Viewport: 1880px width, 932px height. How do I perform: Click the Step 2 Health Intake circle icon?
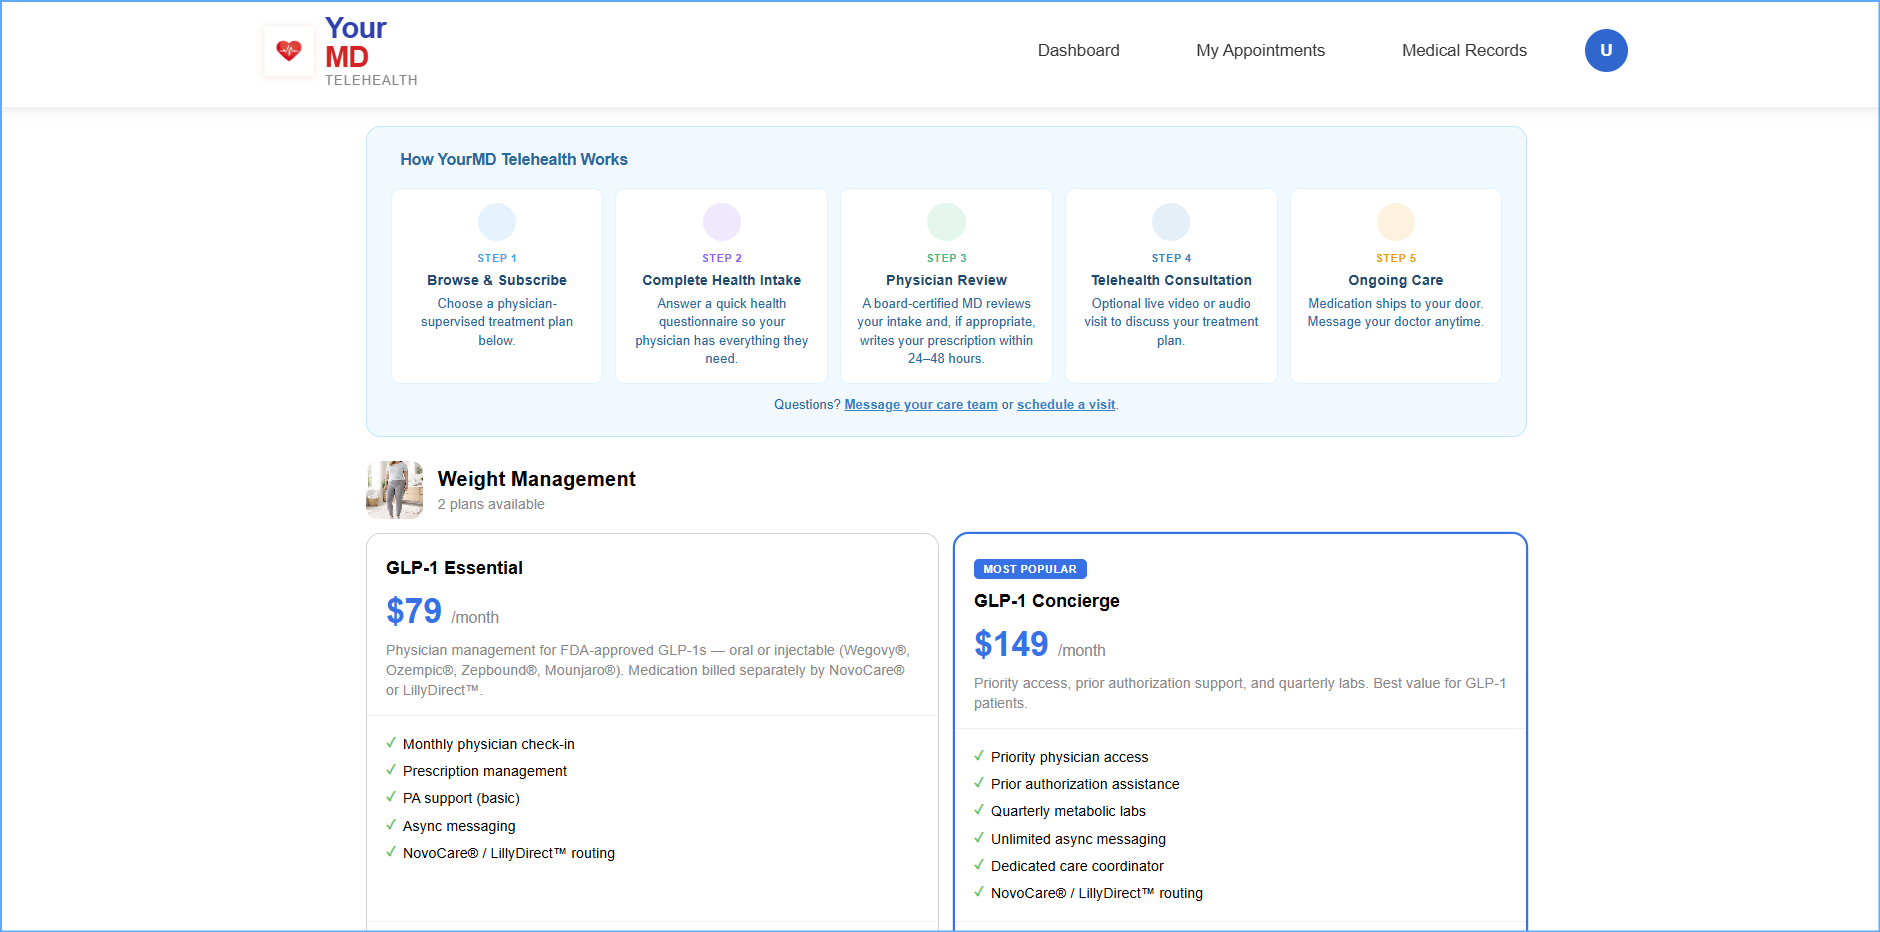coord(722,222)
